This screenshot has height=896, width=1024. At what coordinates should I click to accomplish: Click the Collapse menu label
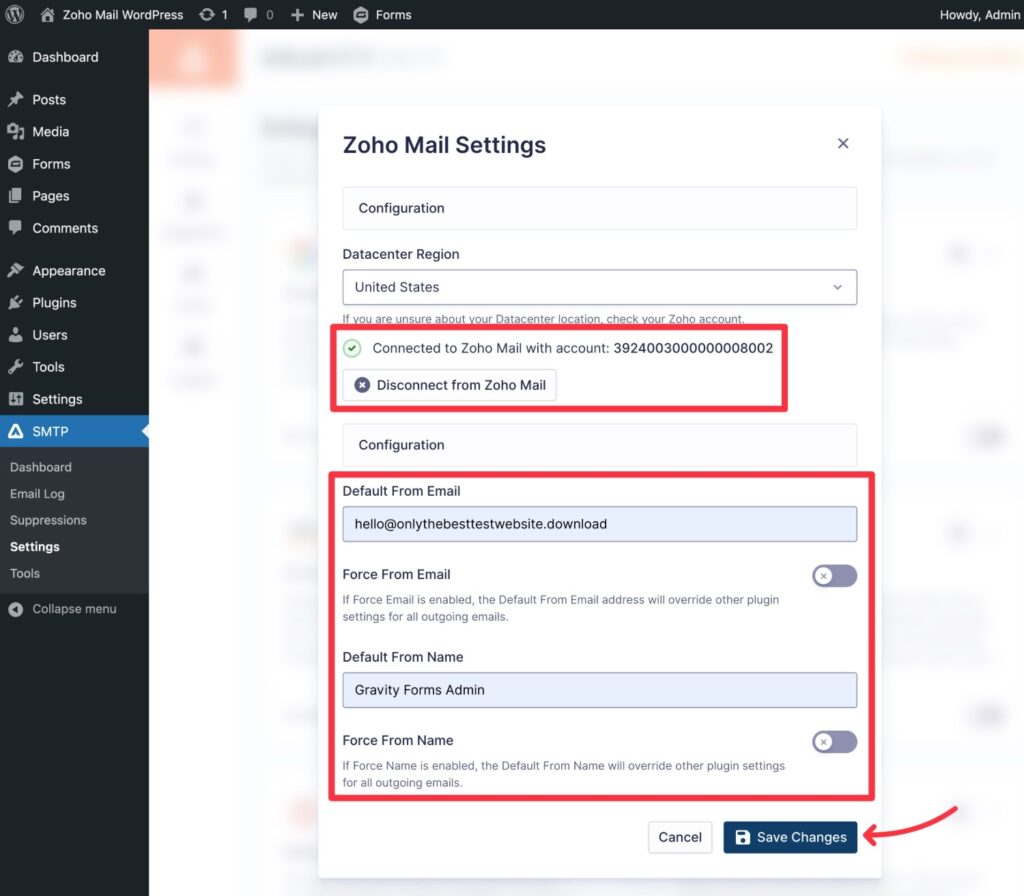[x=74, y=609]
